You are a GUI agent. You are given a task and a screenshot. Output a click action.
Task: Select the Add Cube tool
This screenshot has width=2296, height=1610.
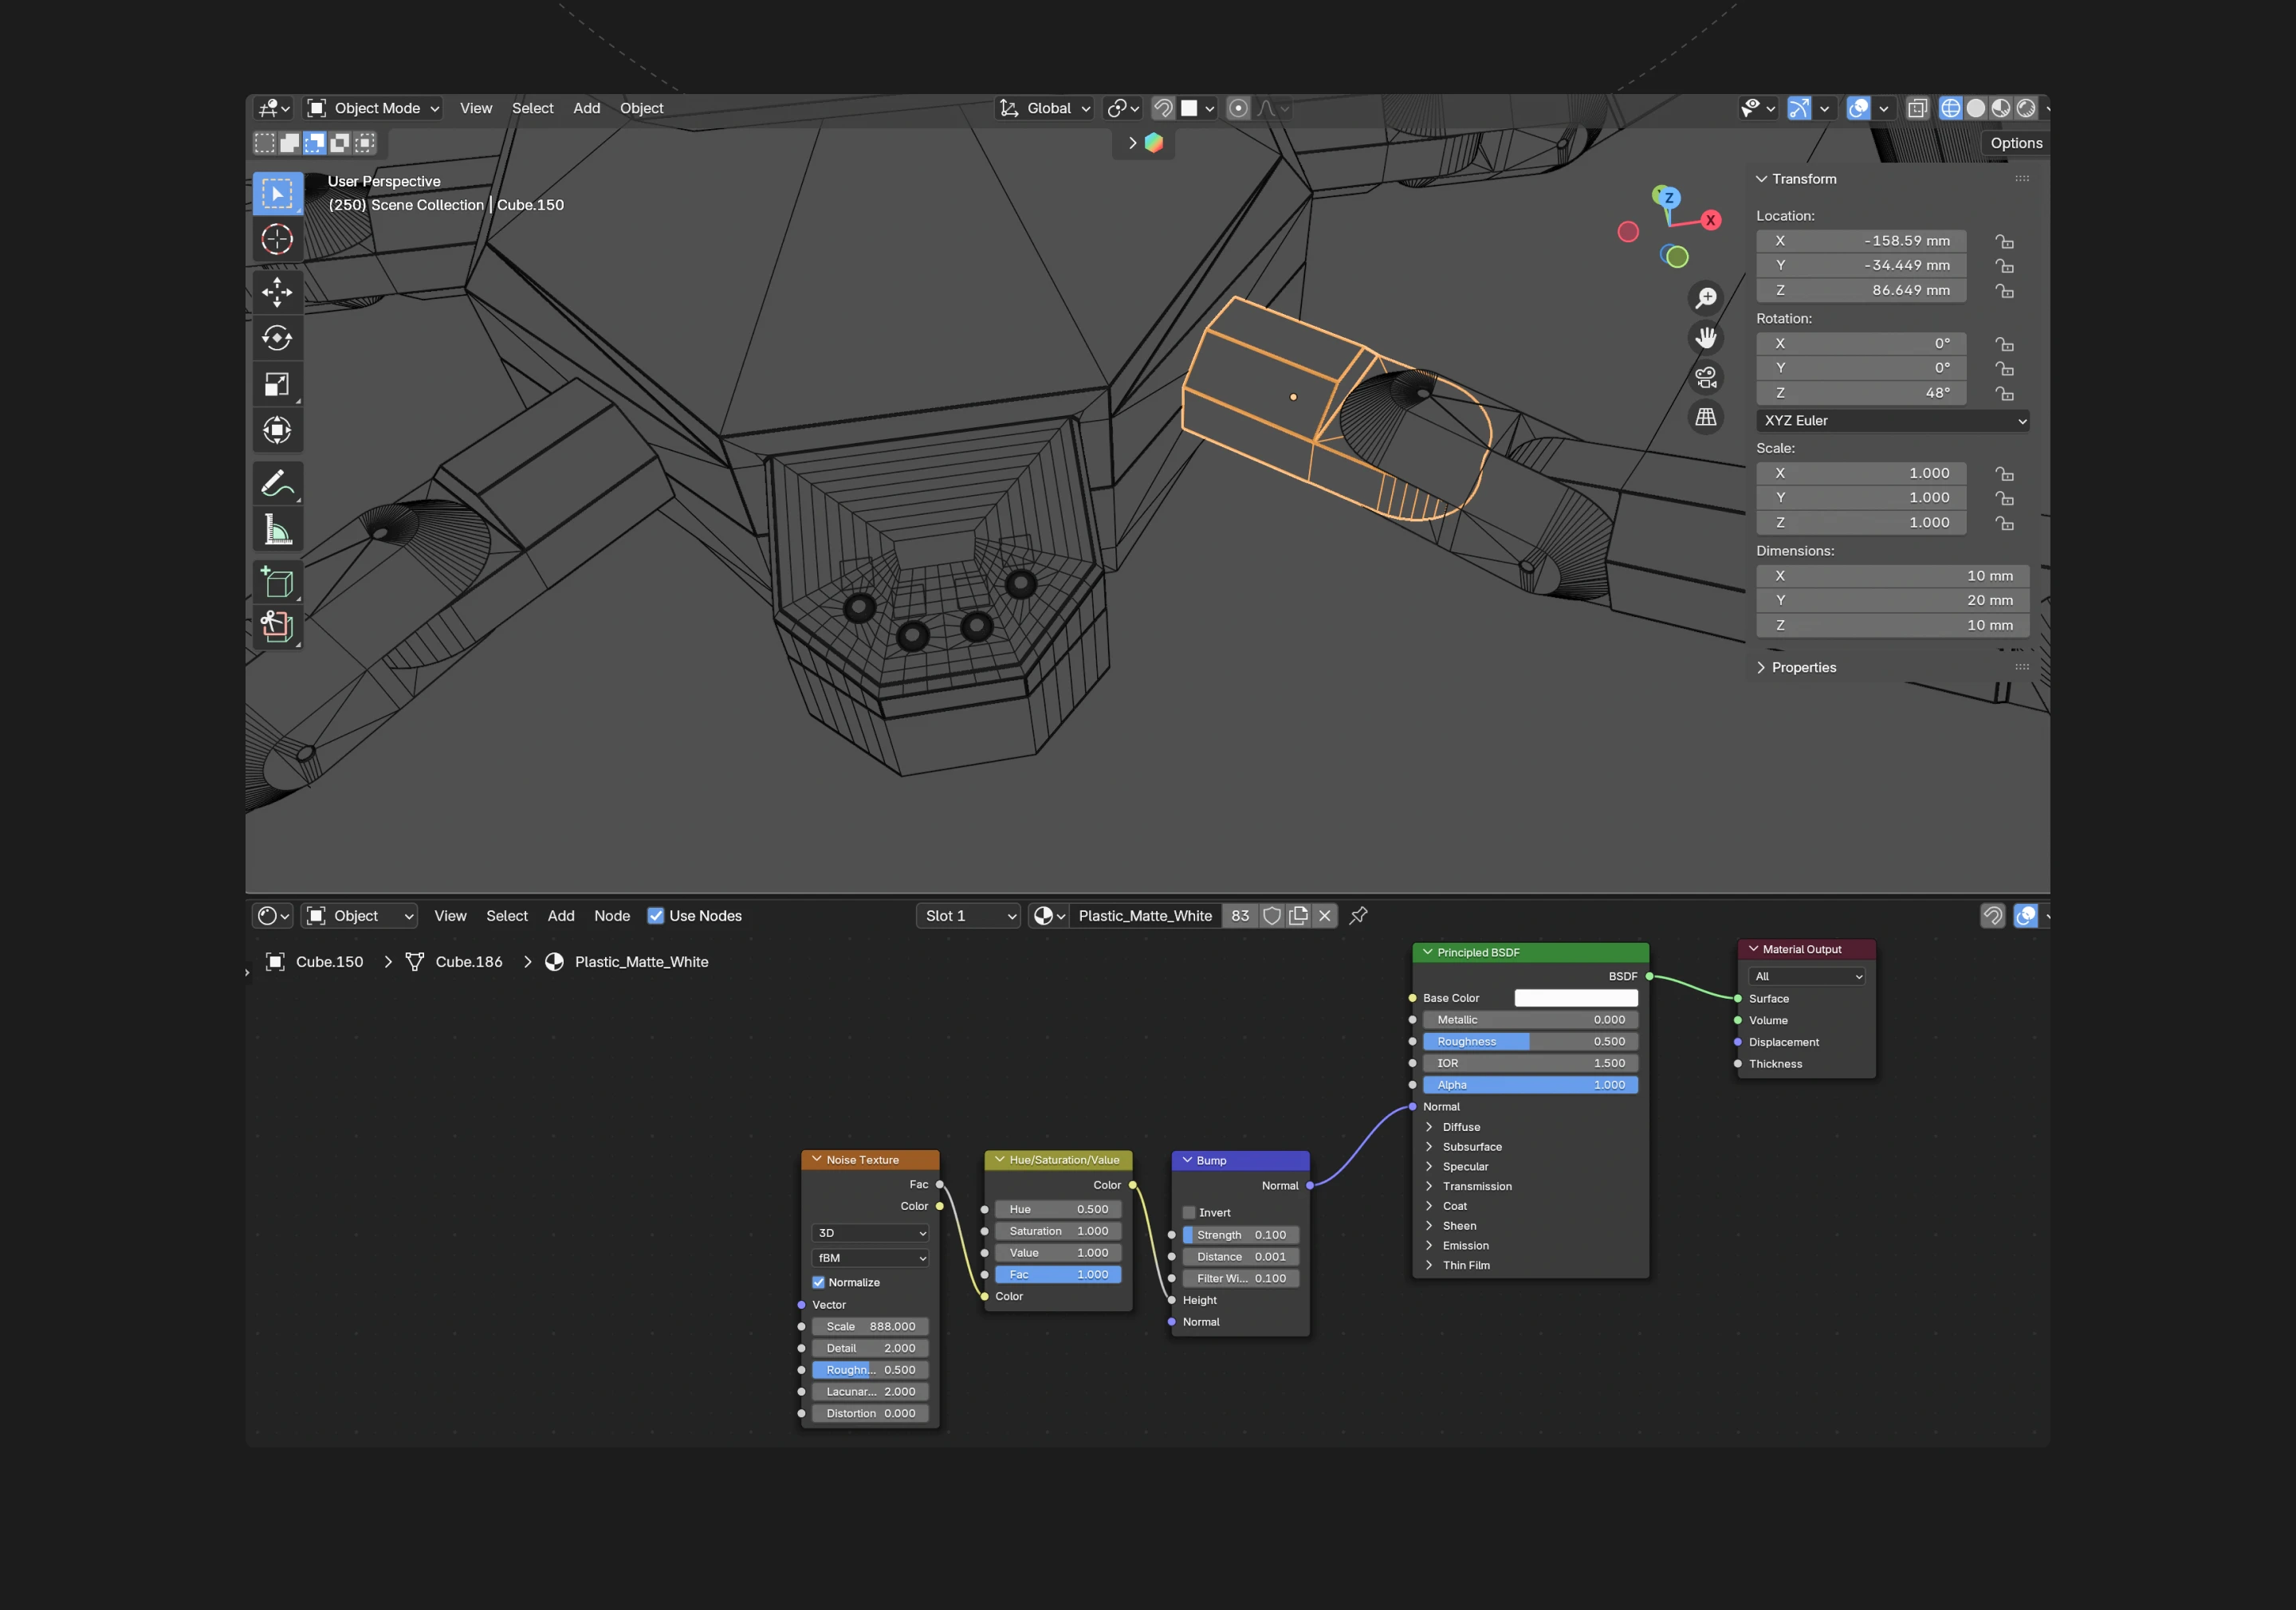click(x=277, y=582)
